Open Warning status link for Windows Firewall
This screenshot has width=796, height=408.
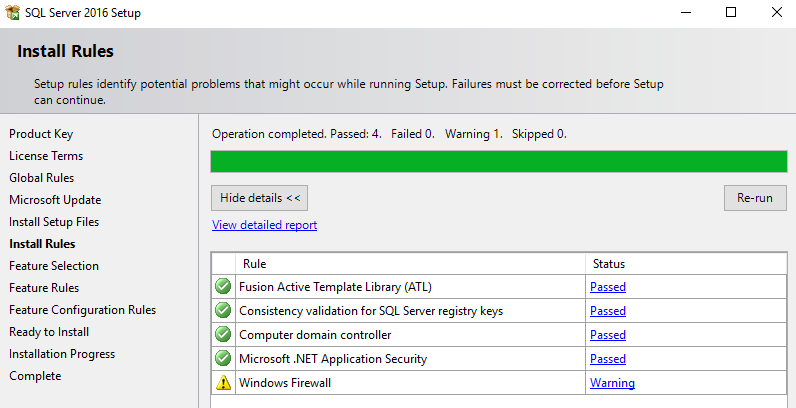click(612, 383)
